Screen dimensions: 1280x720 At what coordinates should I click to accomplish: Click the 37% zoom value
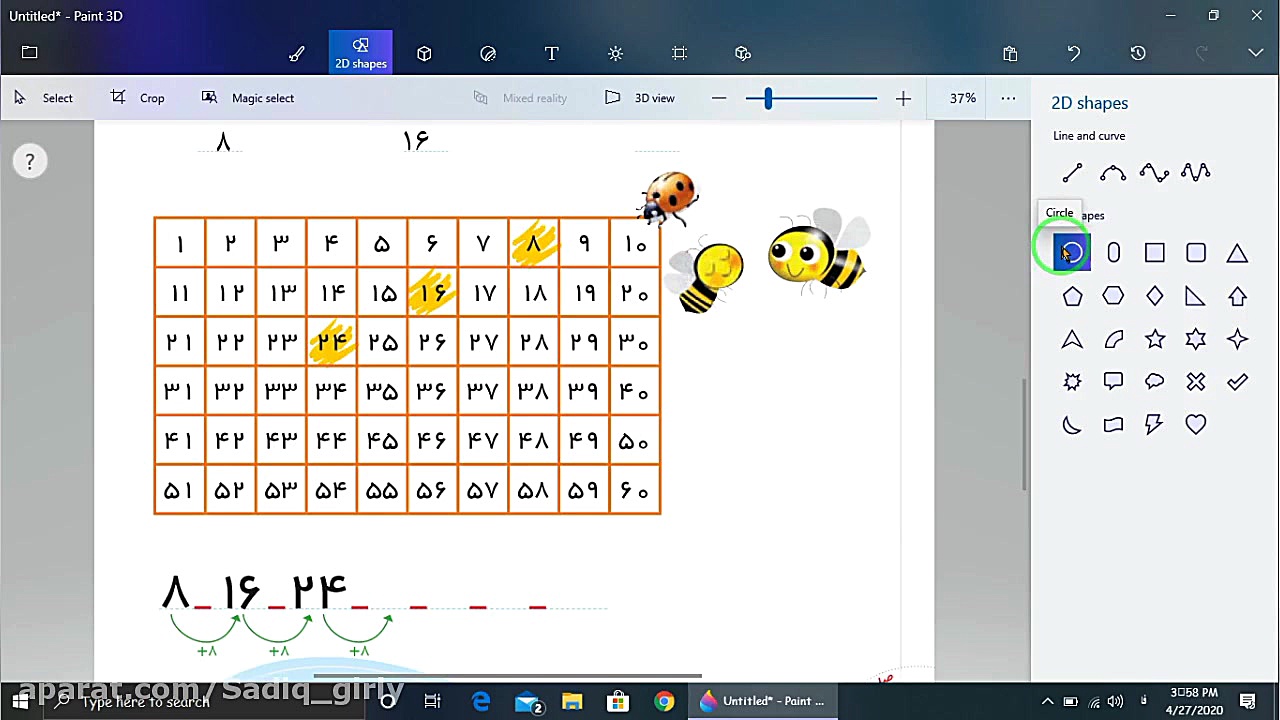963,98
